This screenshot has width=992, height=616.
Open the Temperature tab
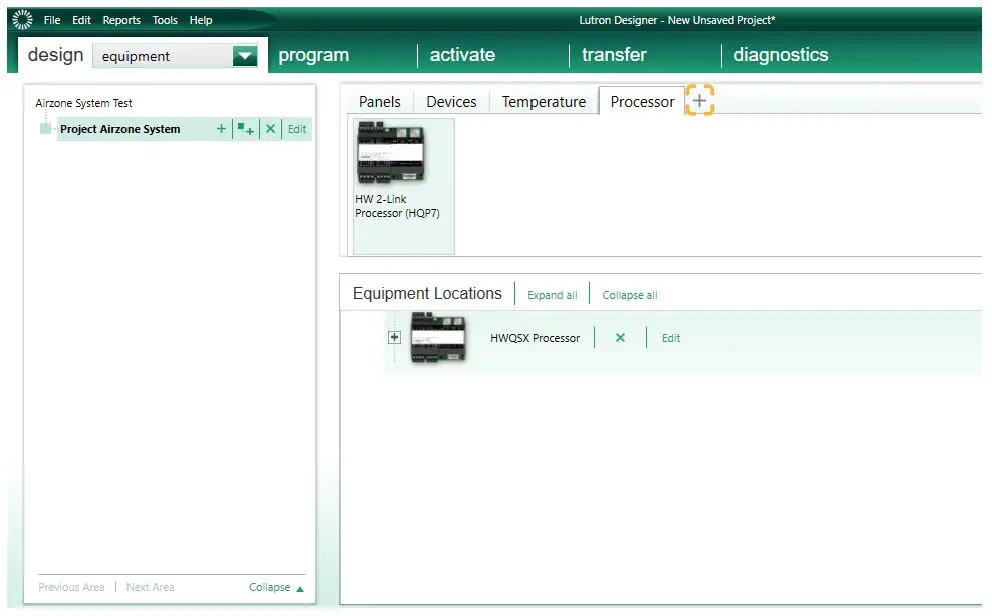[x=543, y=101]
